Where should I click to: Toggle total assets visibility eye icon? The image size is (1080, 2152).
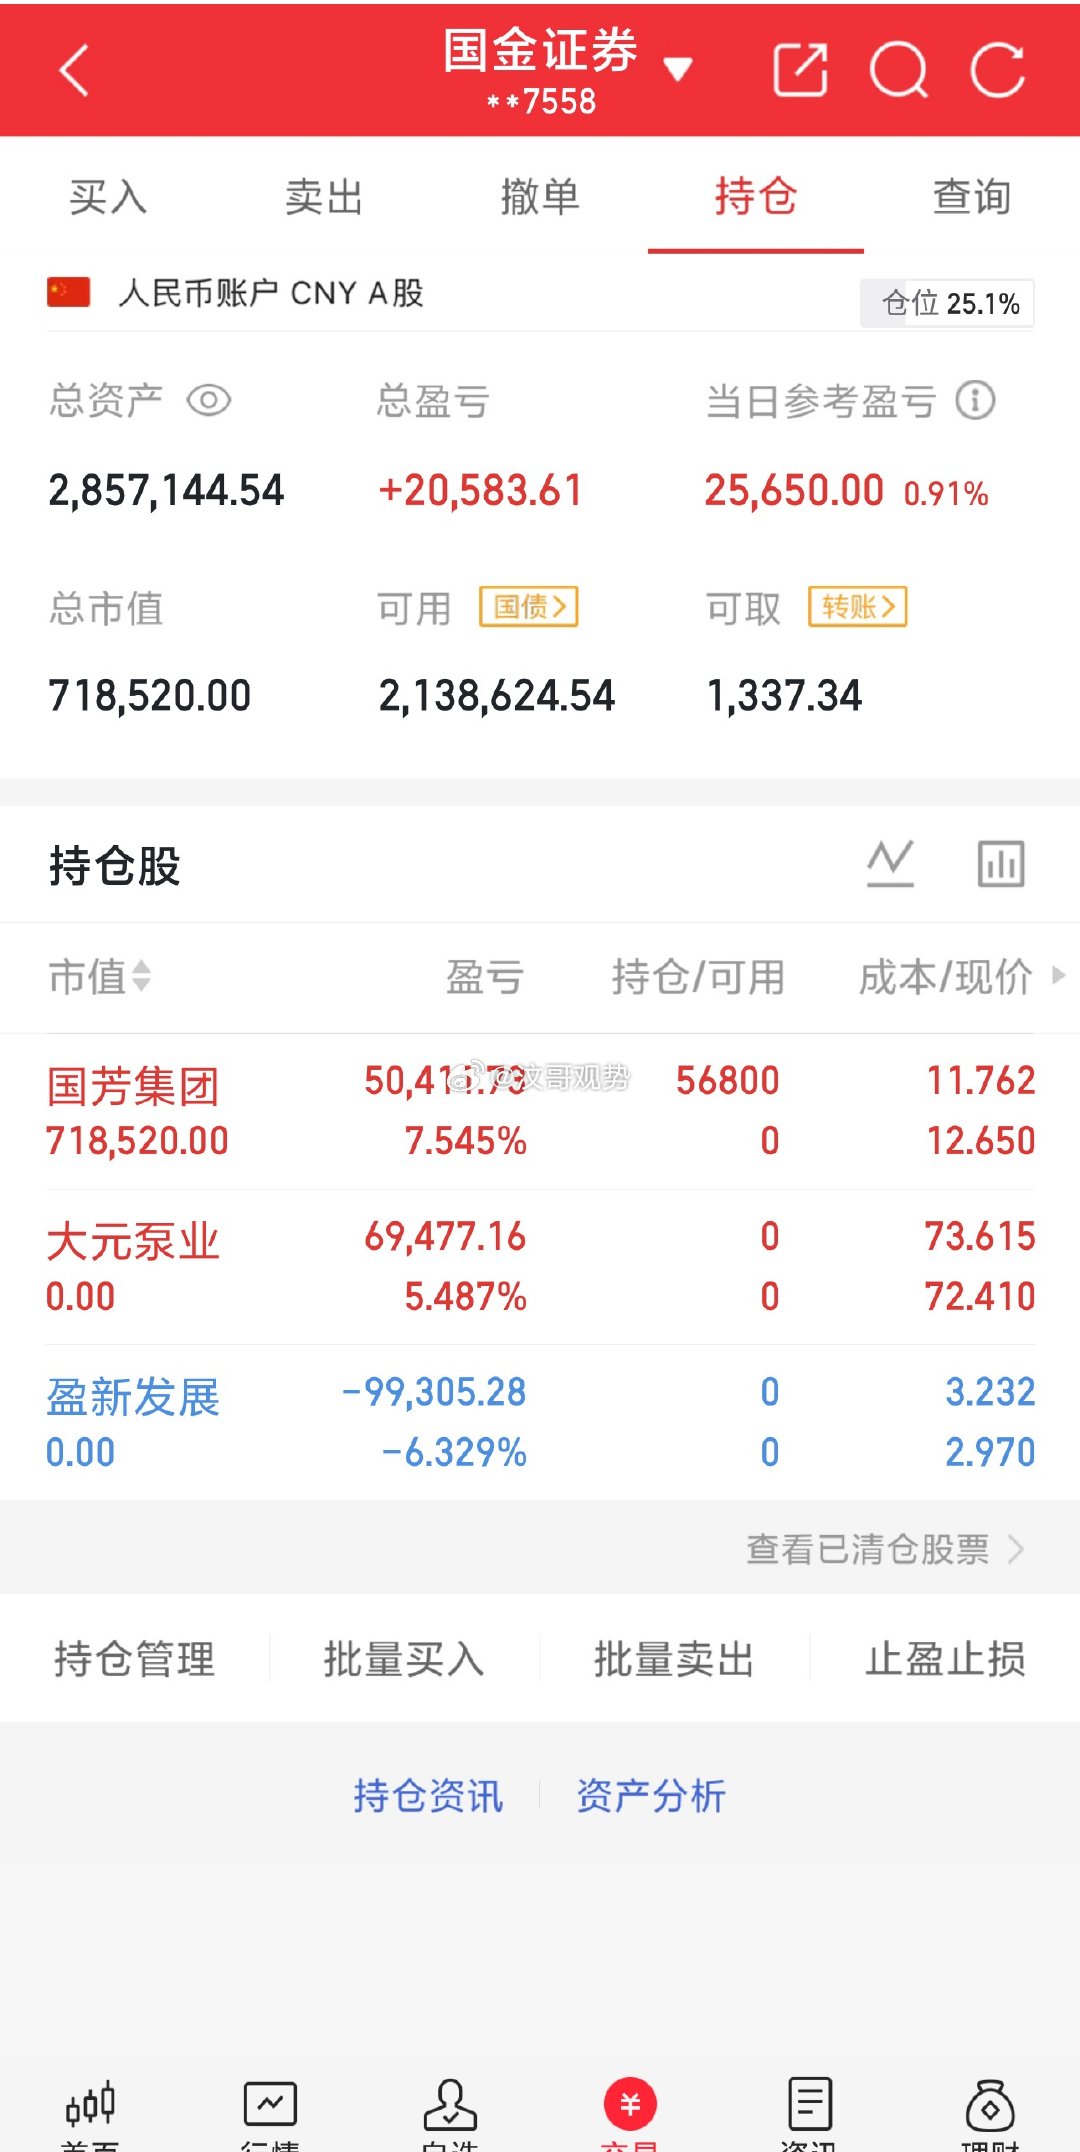click(x=209, y=401)
